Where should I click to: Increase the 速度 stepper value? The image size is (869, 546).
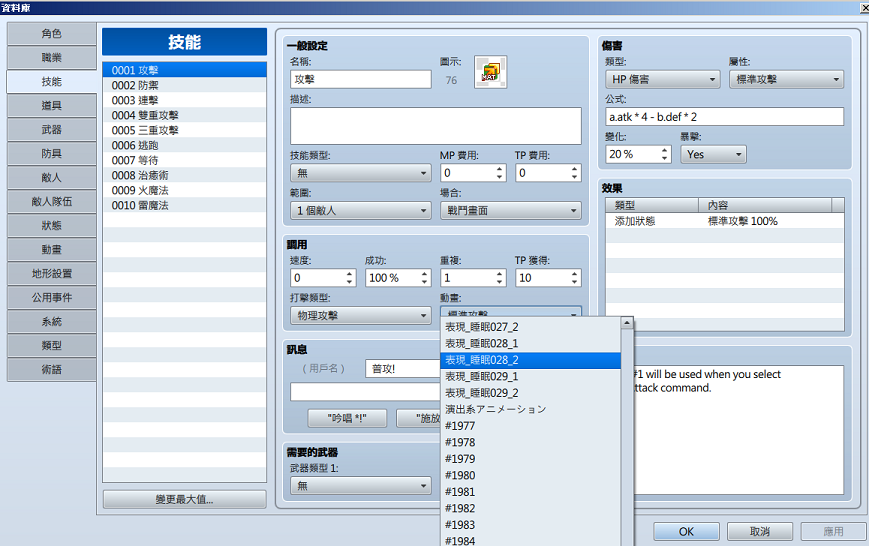pyautogui.click(x=349, y=273)
